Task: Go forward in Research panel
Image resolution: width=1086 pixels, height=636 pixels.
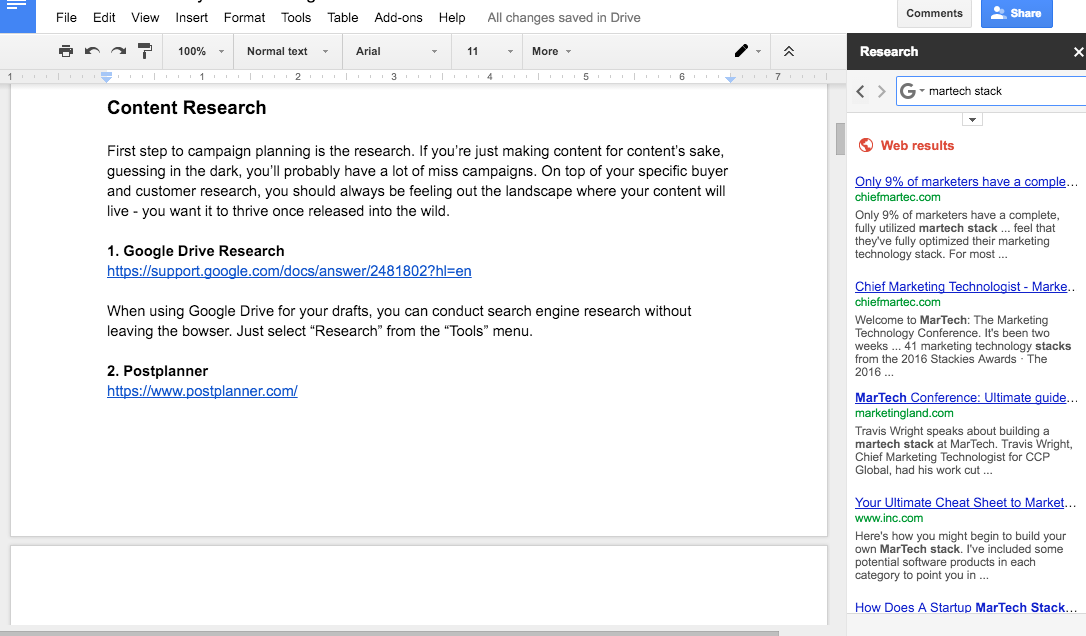Action: click(x=881, y=91)
